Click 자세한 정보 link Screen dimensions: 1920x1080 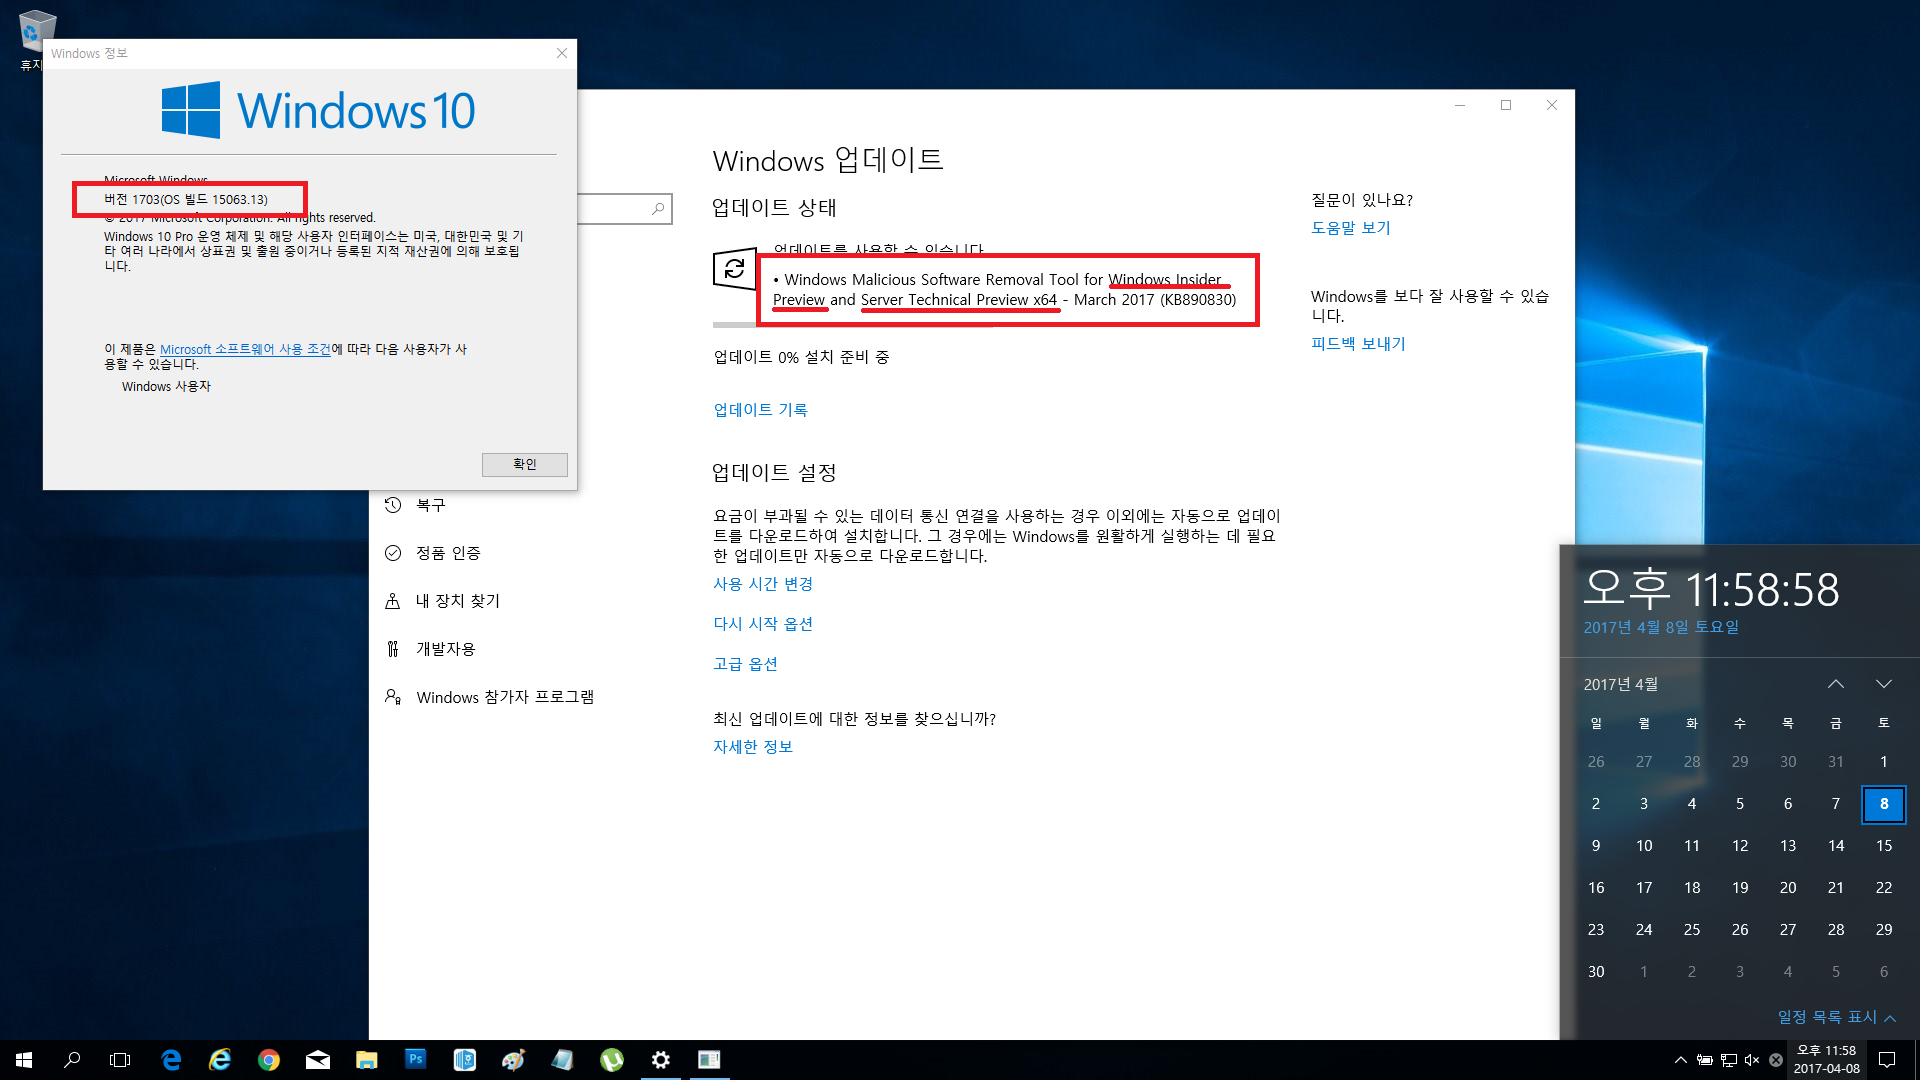pos(753,747)
